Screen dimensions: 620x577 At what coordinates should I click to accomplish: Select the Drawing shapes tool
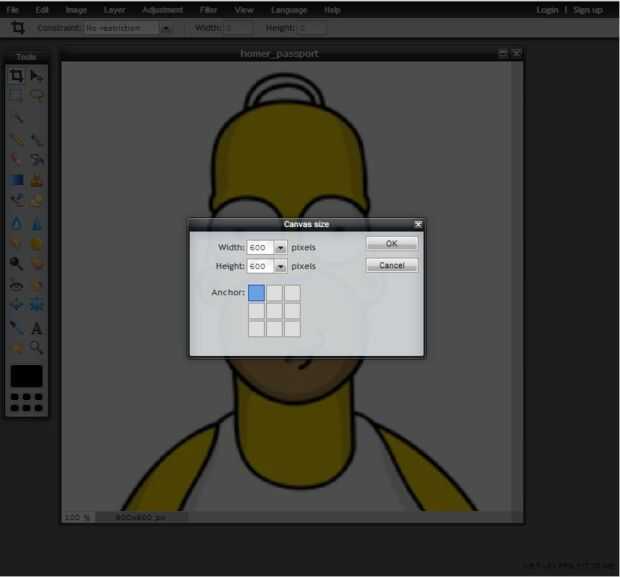pos(37,201)
